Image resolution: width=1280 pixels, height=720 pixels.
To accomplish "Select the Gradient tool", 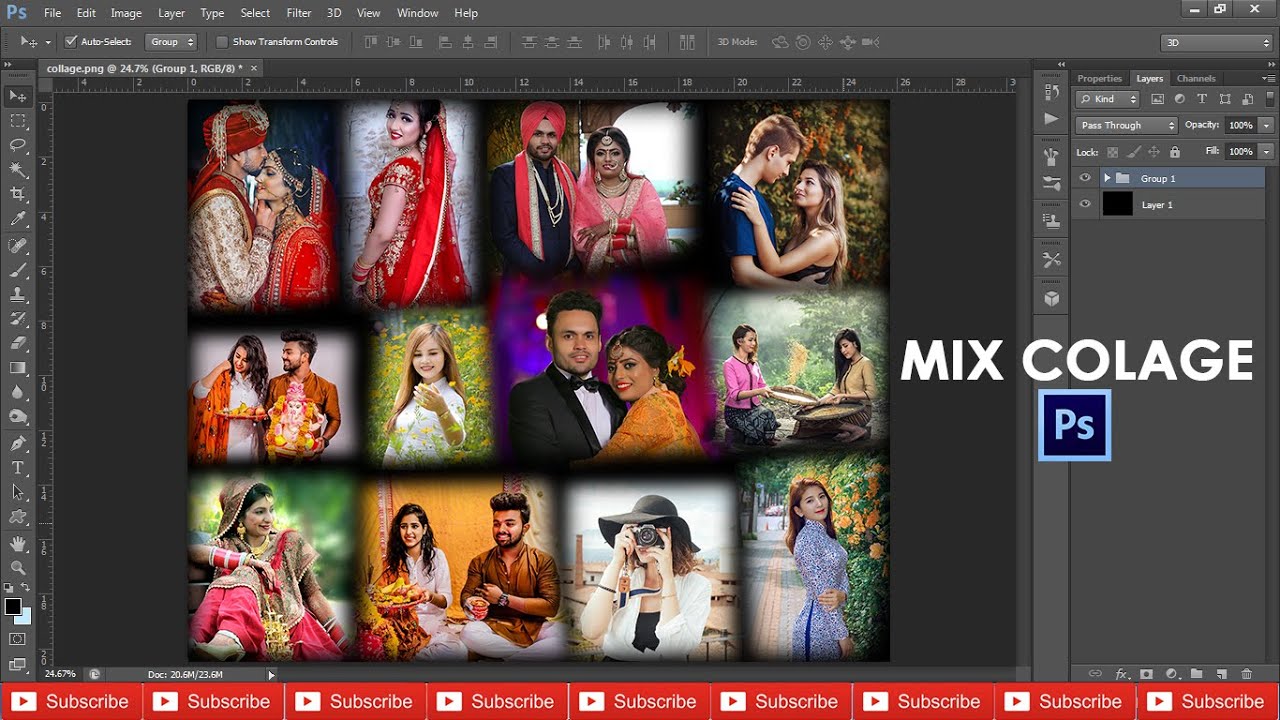I will pyautogui.click(x=18, y=368).
